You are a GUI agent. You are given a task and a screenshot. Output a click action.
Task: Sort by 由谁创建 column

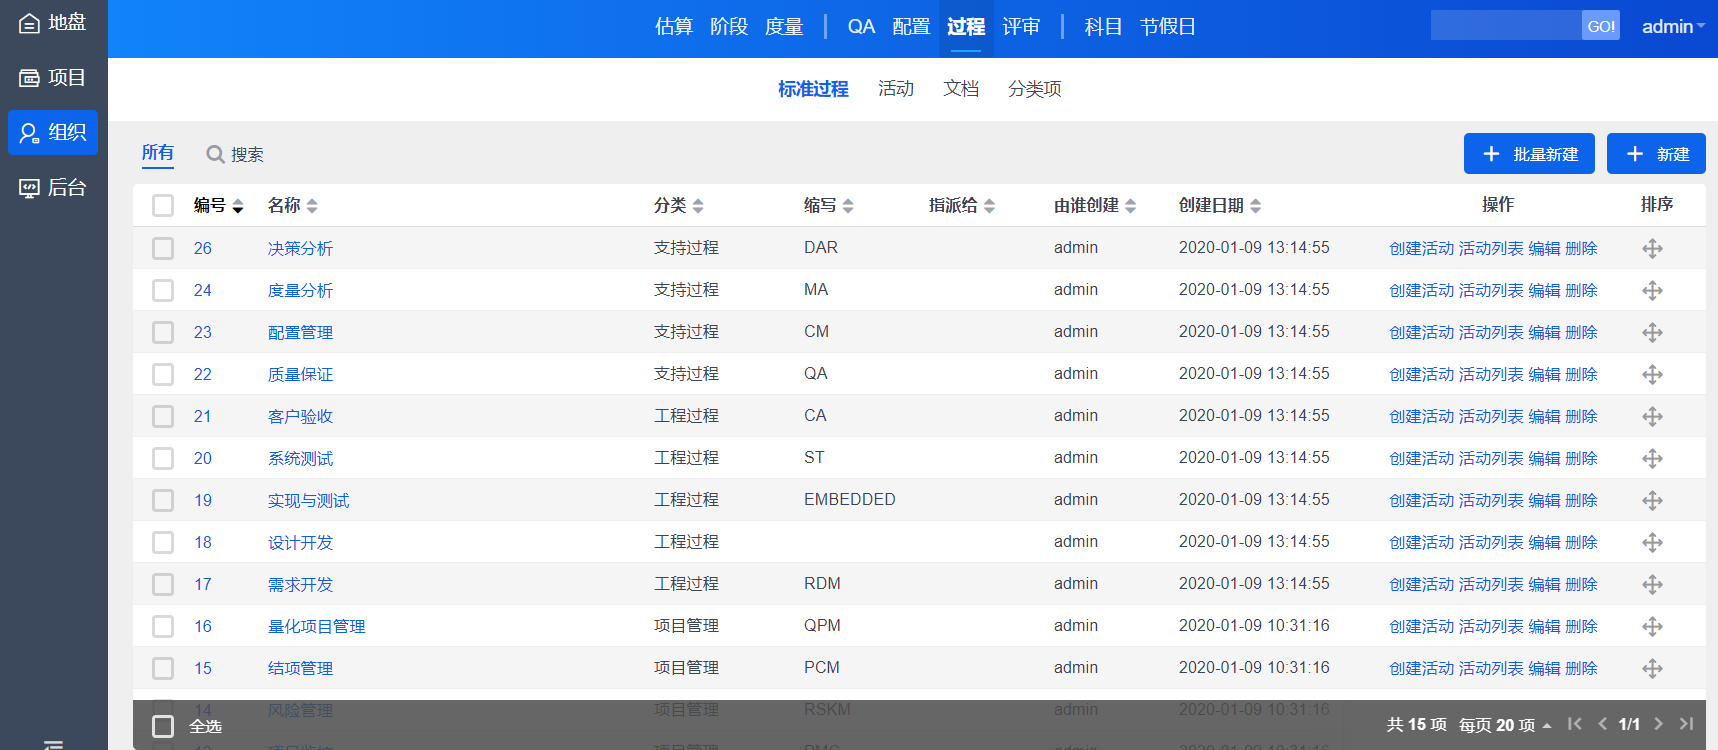pos(1094,205)
